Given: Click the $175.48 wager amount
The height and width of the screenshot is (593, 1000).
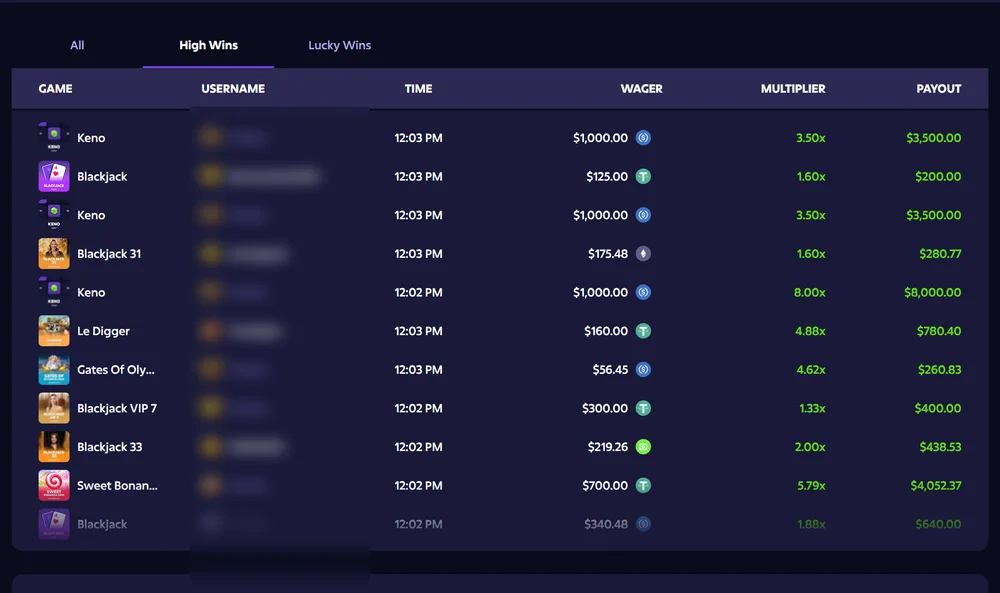Looking at the screenshot, I should pos(608,254).
